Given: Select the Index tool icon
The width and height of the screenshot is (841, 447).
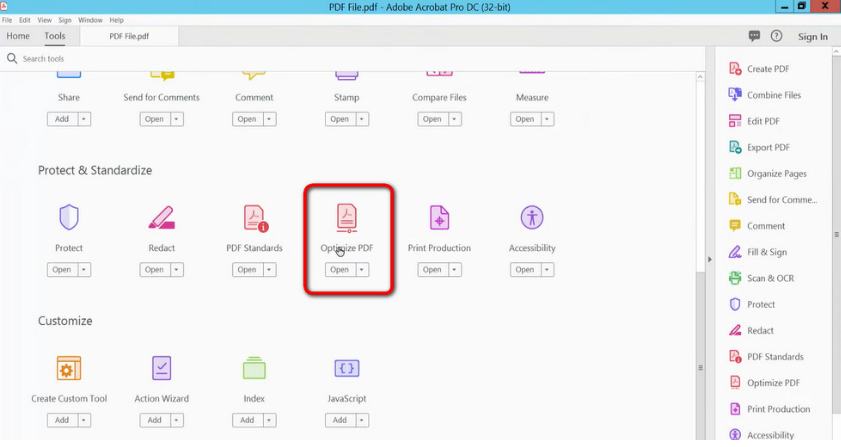Looking at the screenshot, I should 254,368.
